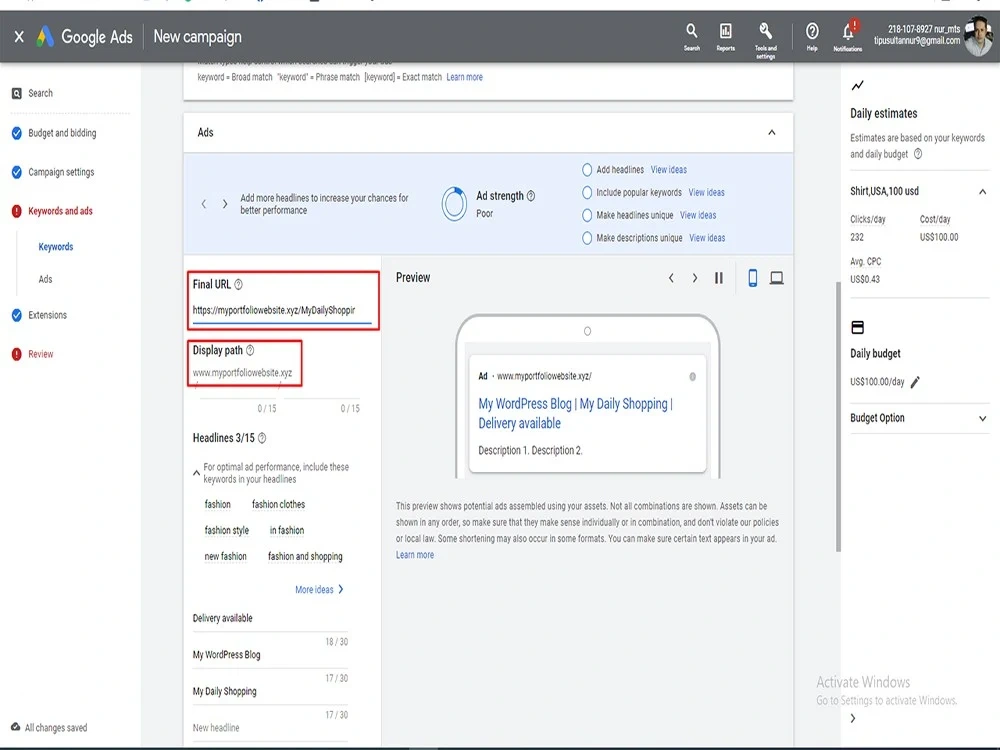Select Include popular keywords radio option
The image size is (1000, 750).
coord(587,193)
